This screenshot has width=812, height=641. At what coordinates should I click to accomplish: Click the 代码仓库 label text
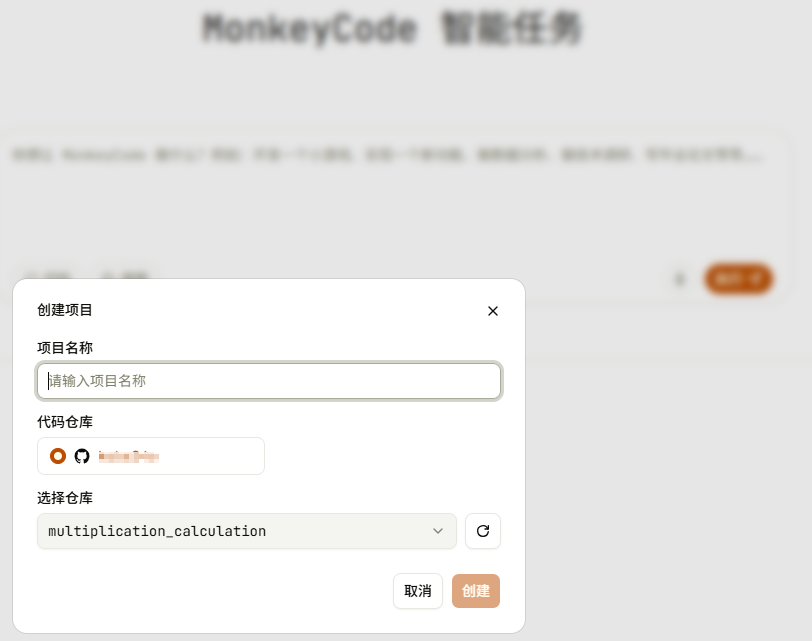click(x=65, y=422)
